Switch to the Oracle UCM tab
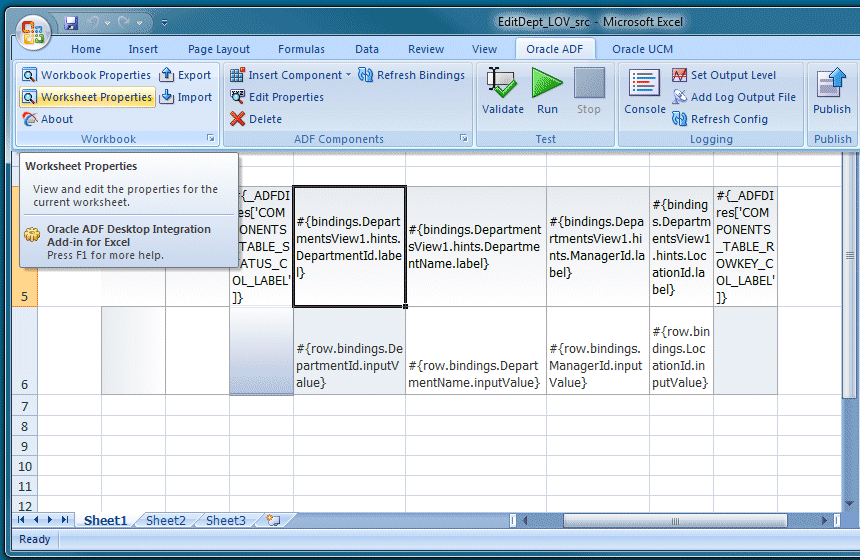 (642, 49)
